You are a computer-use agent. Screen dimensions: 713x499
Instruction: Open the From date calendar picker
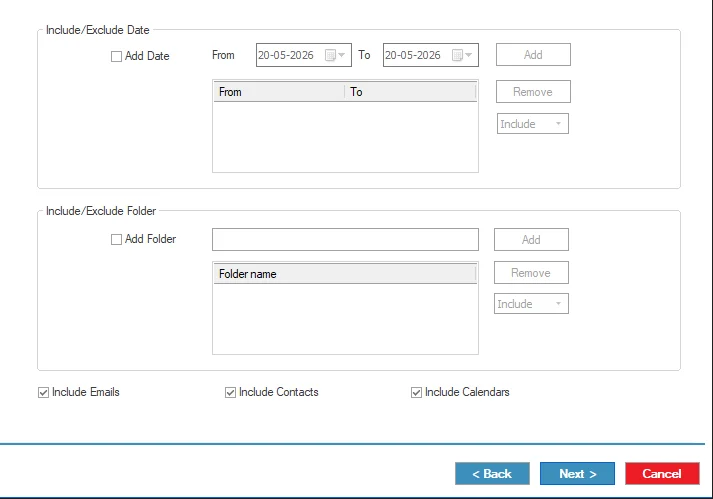336,55
